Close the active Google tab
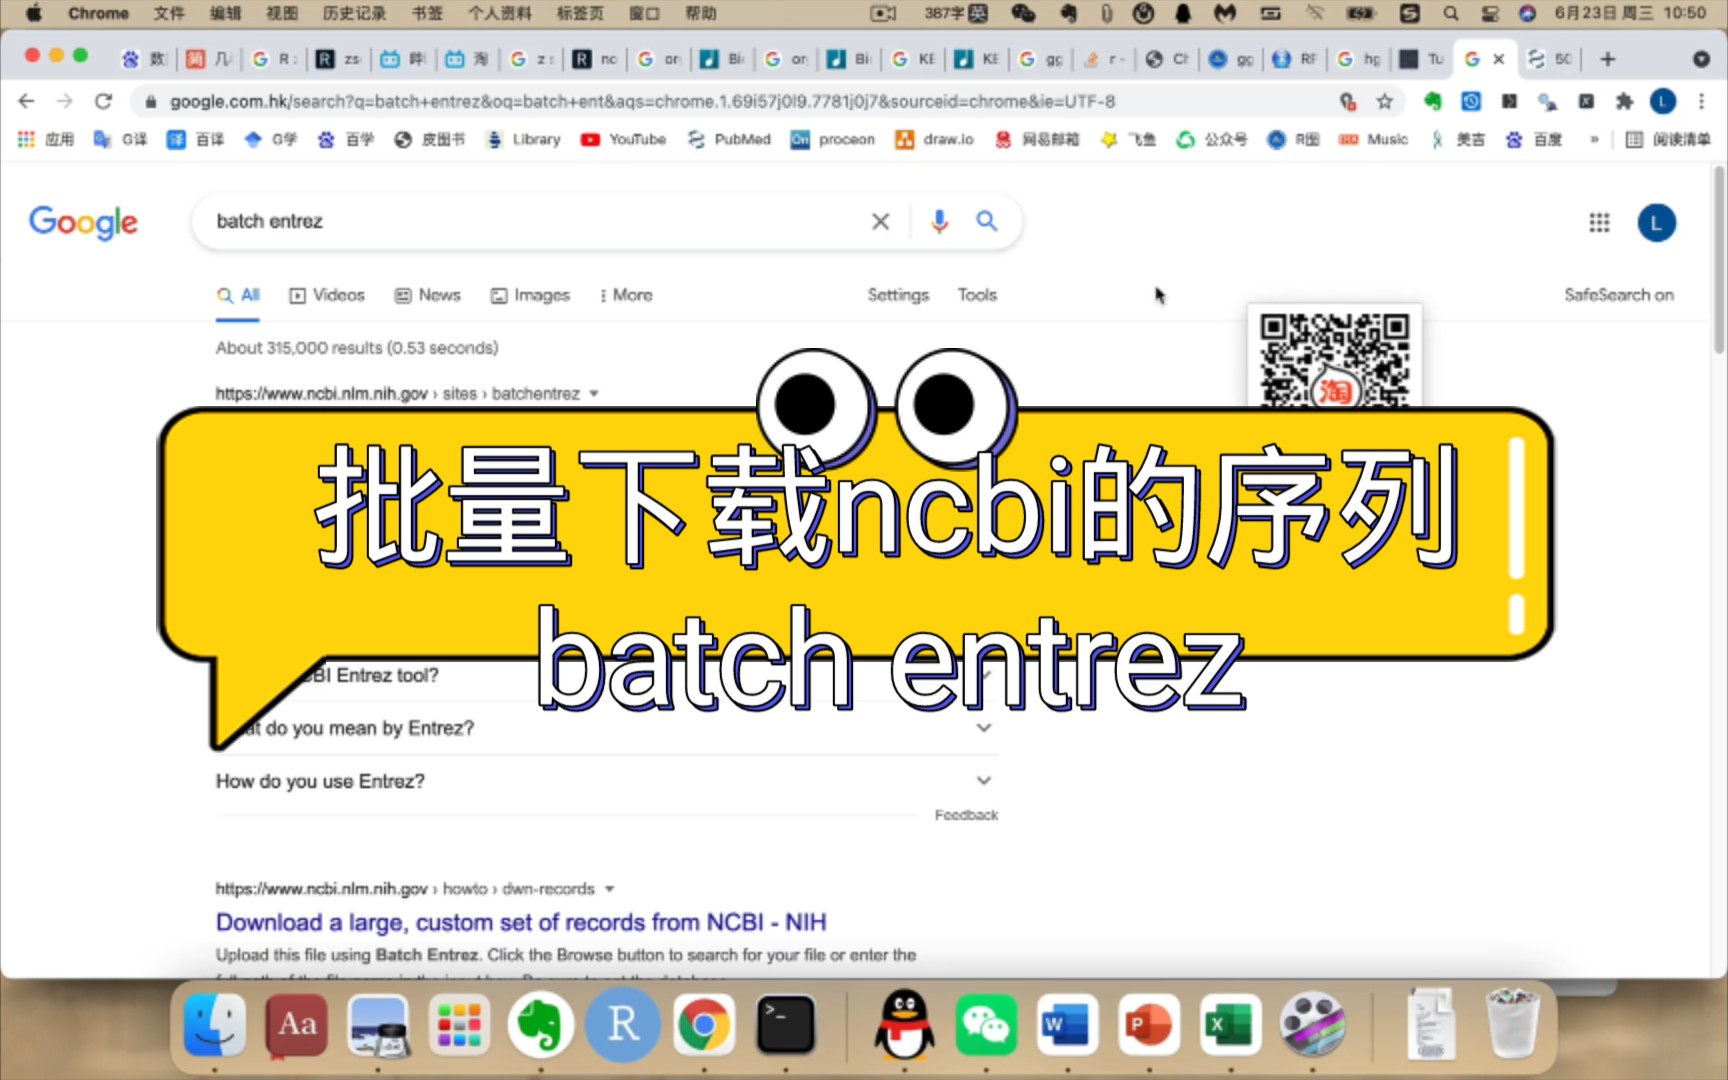 [x=1499, y=59]
